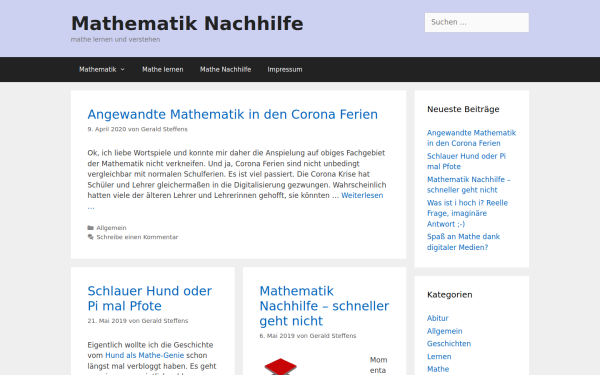This screenshot has height=375, width=600.
Task: Open sidebar link Spaß an Mathe dank digitaler Medien?
Action: (463, 242)
